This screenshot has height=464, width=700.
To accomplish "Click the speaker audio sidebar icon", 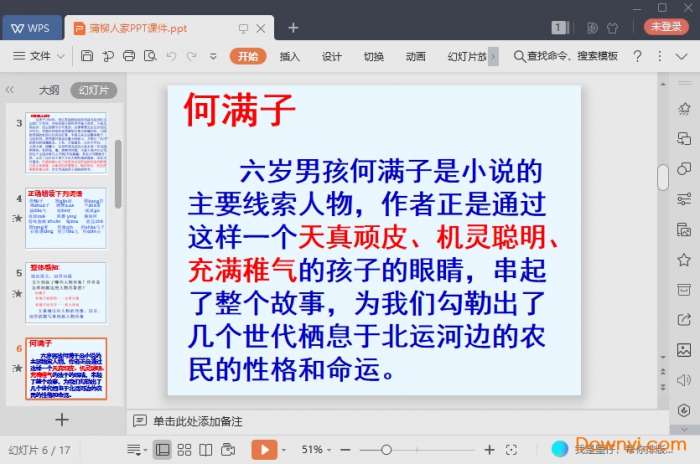I will 684,380.
